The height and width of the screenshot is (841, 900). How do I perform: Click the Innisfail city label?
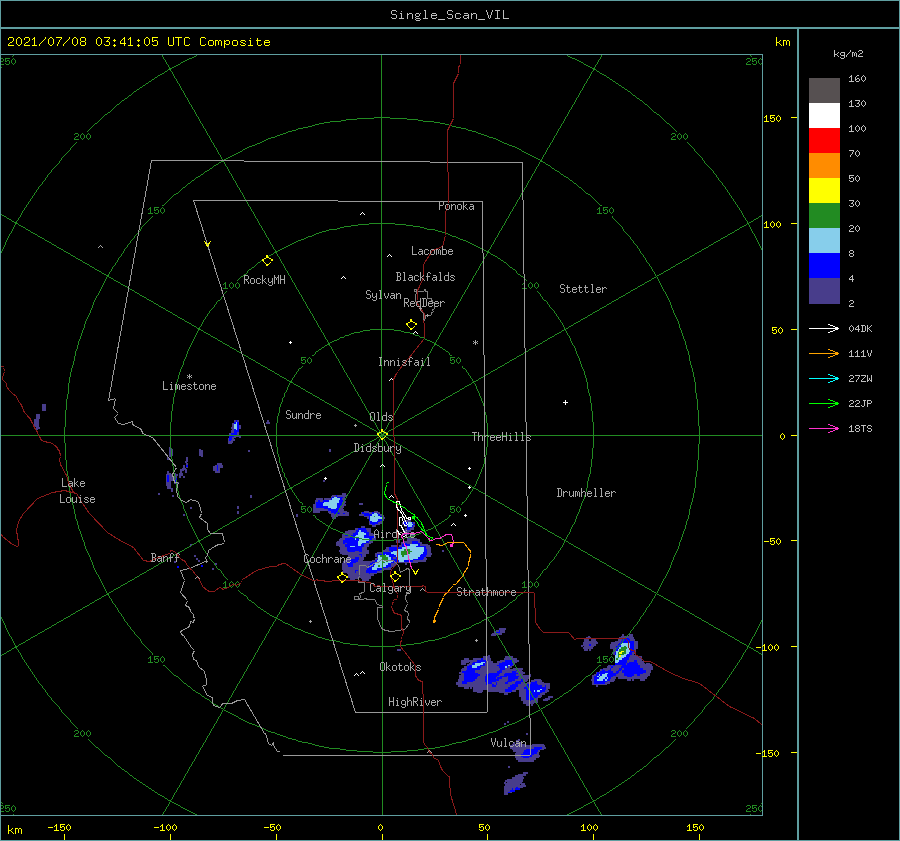click(x=404, y=362)
